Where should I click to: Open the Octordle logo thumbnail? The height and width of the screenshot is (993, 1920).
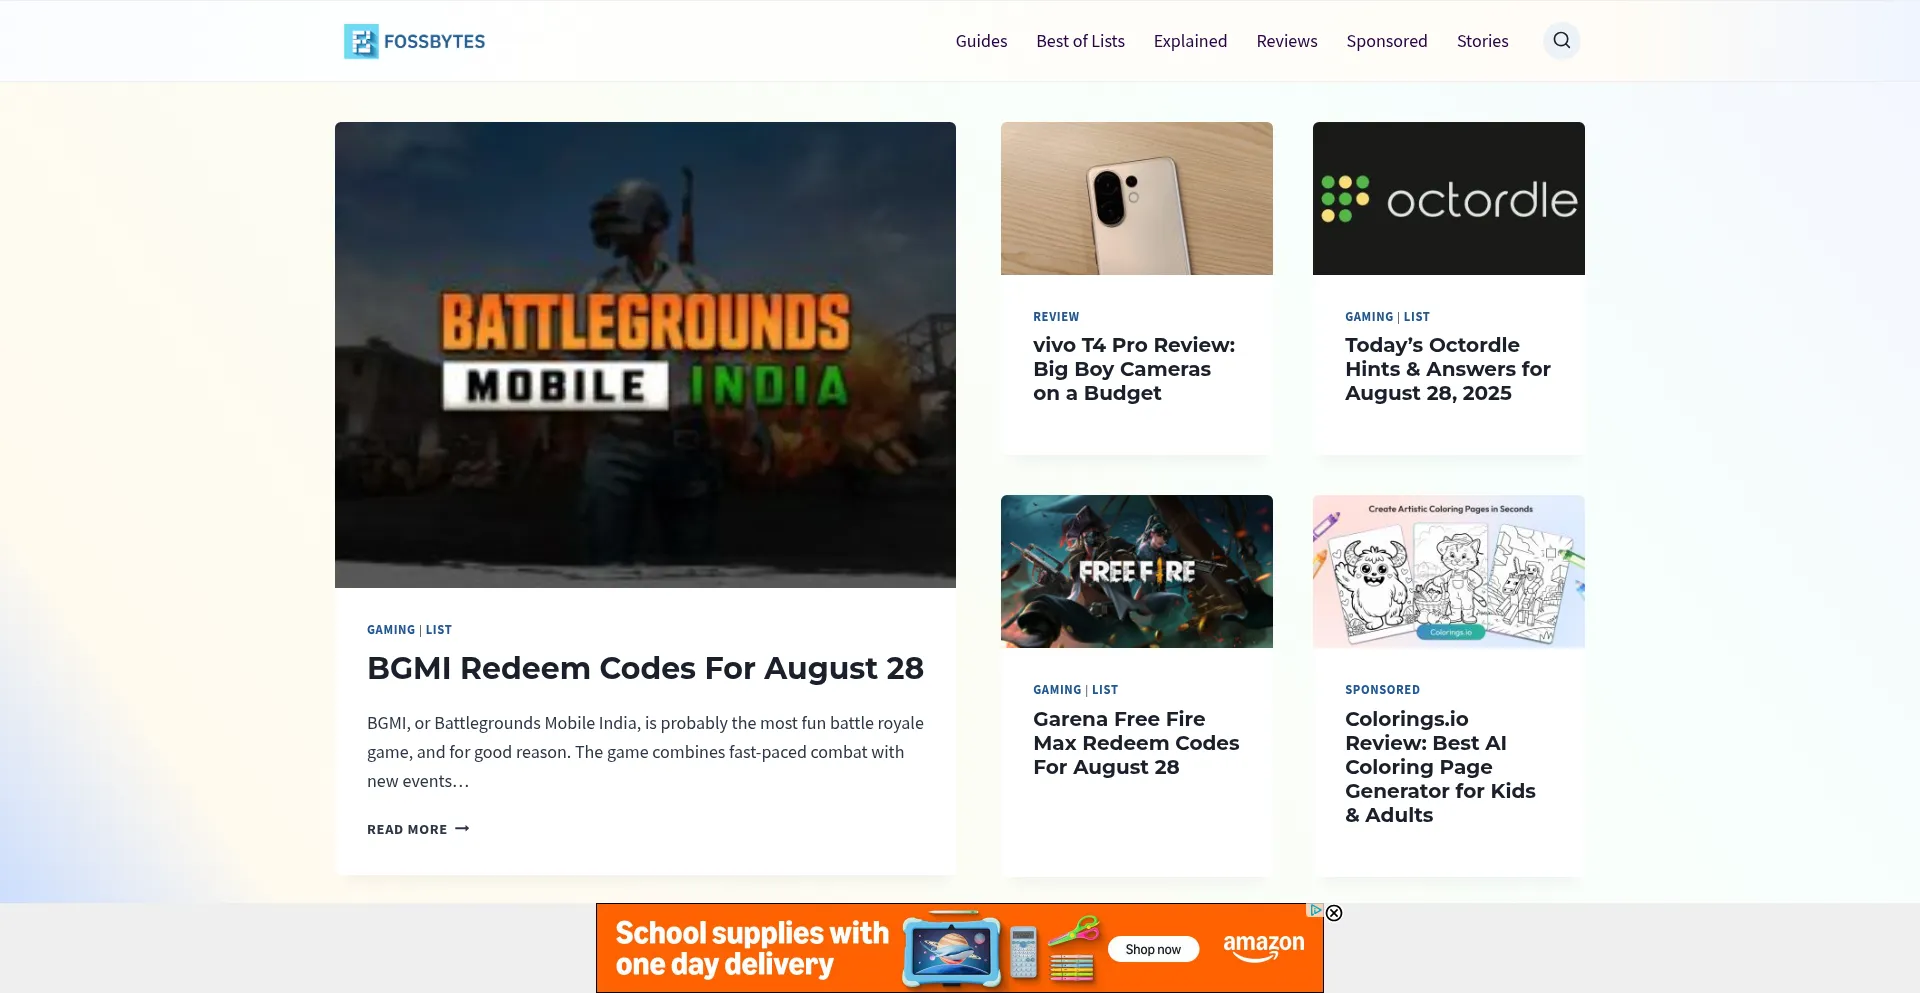tap(1448, 198)
